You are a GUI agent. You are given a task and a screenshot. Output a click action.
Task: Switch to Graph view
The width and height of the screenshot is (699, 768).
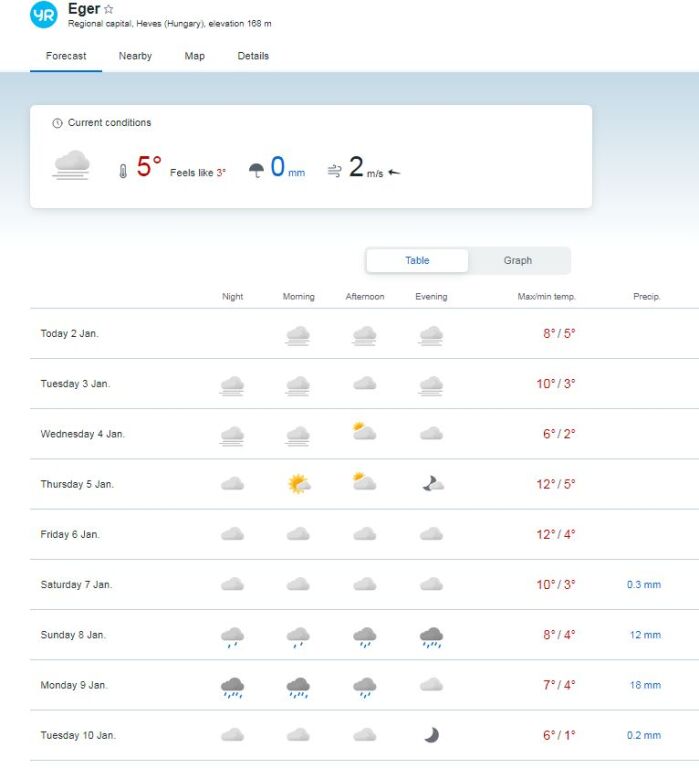[517, 261]
